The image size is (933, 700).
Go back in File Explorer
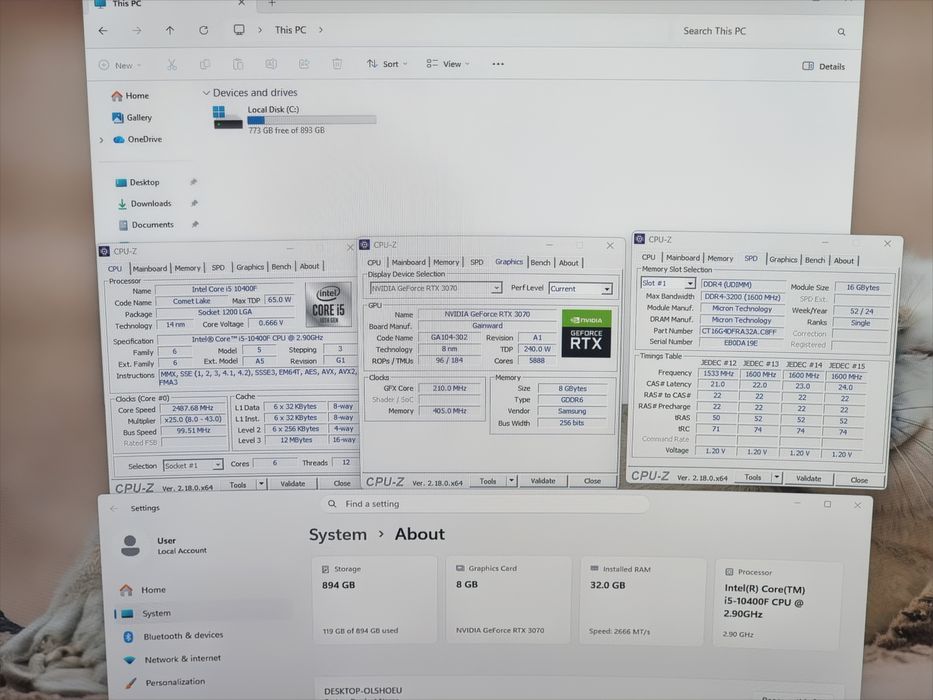[103, 30]
